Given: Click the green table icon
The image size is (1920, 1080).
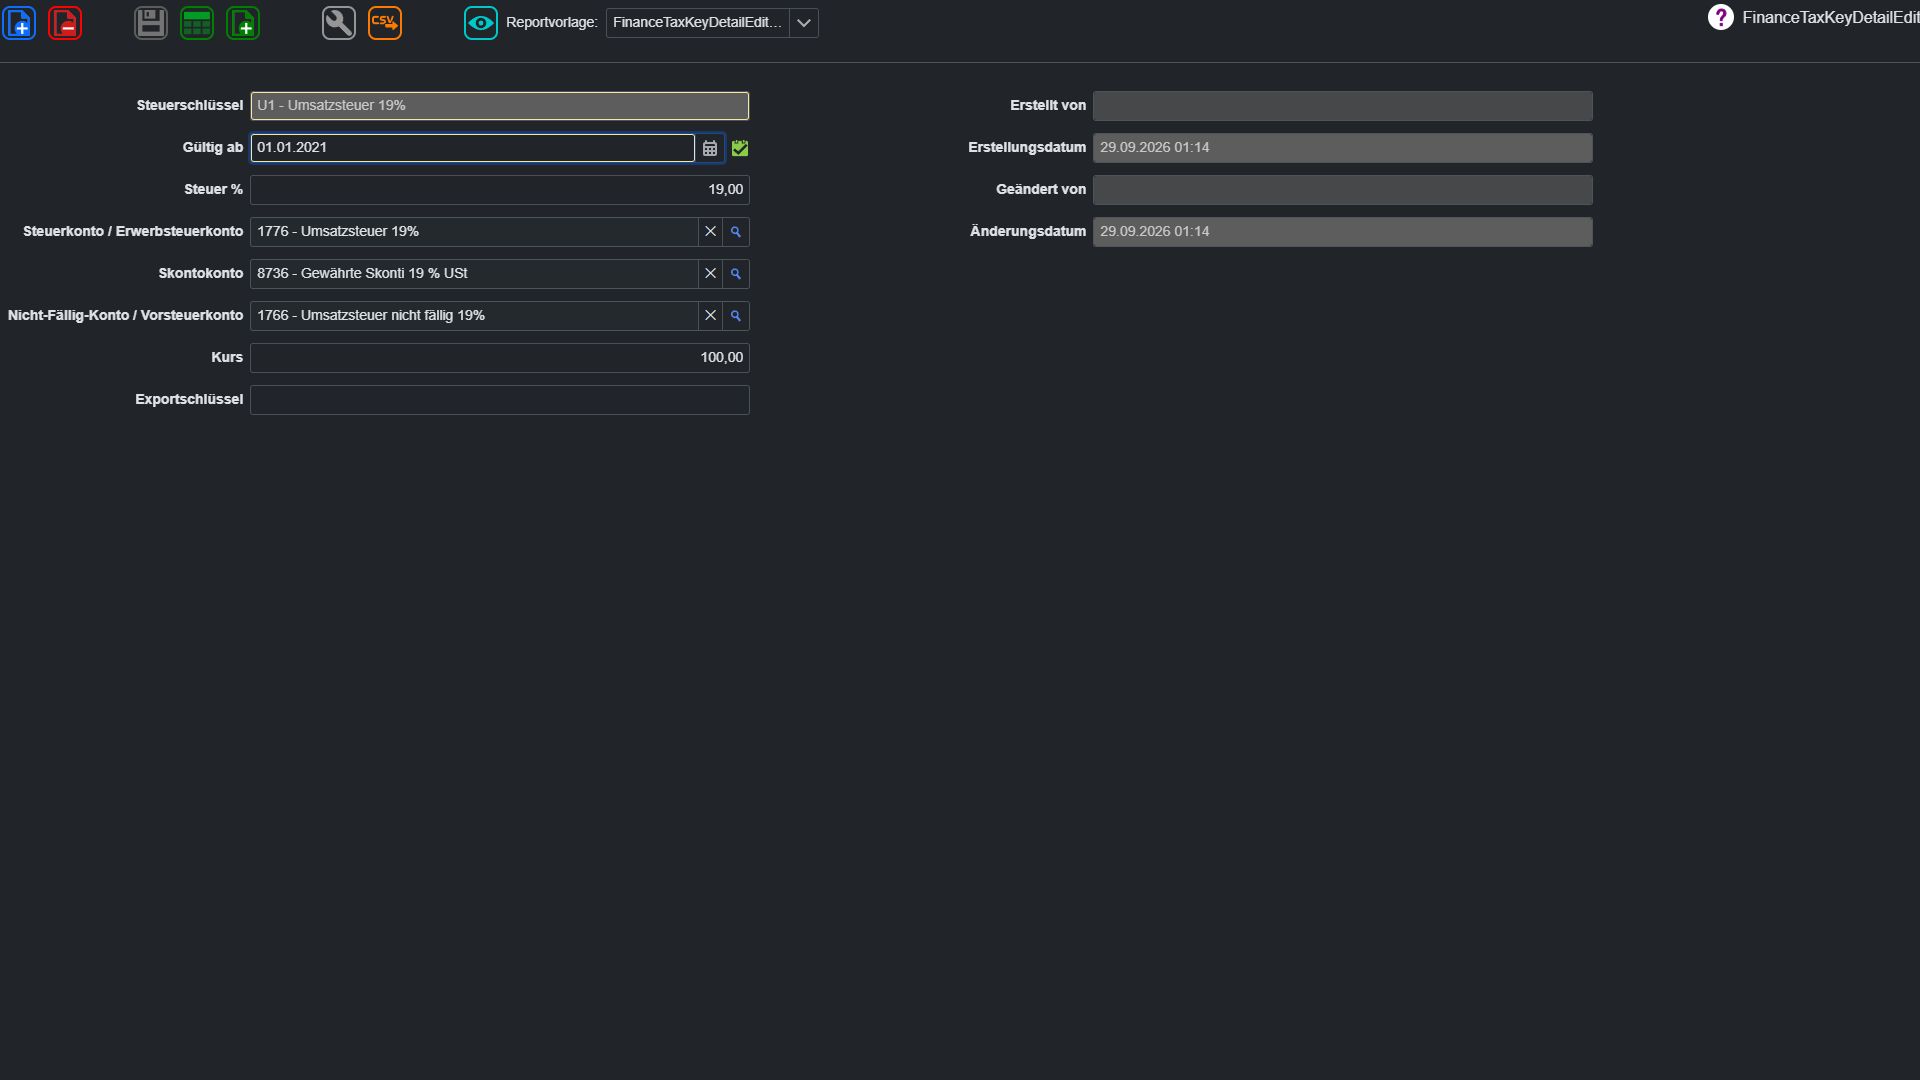Looking at the screenshot, I should click(197, 22).
